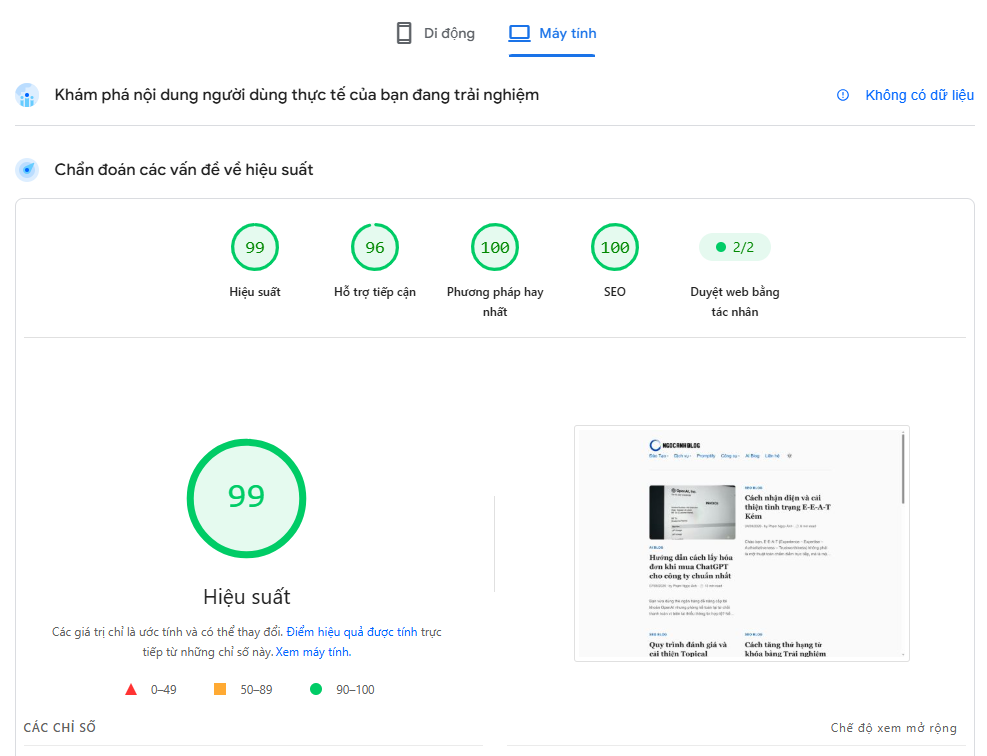Screen dimensions: 987x756
Task: Click the page screenshot thumbnail
Action: (742, 543)
